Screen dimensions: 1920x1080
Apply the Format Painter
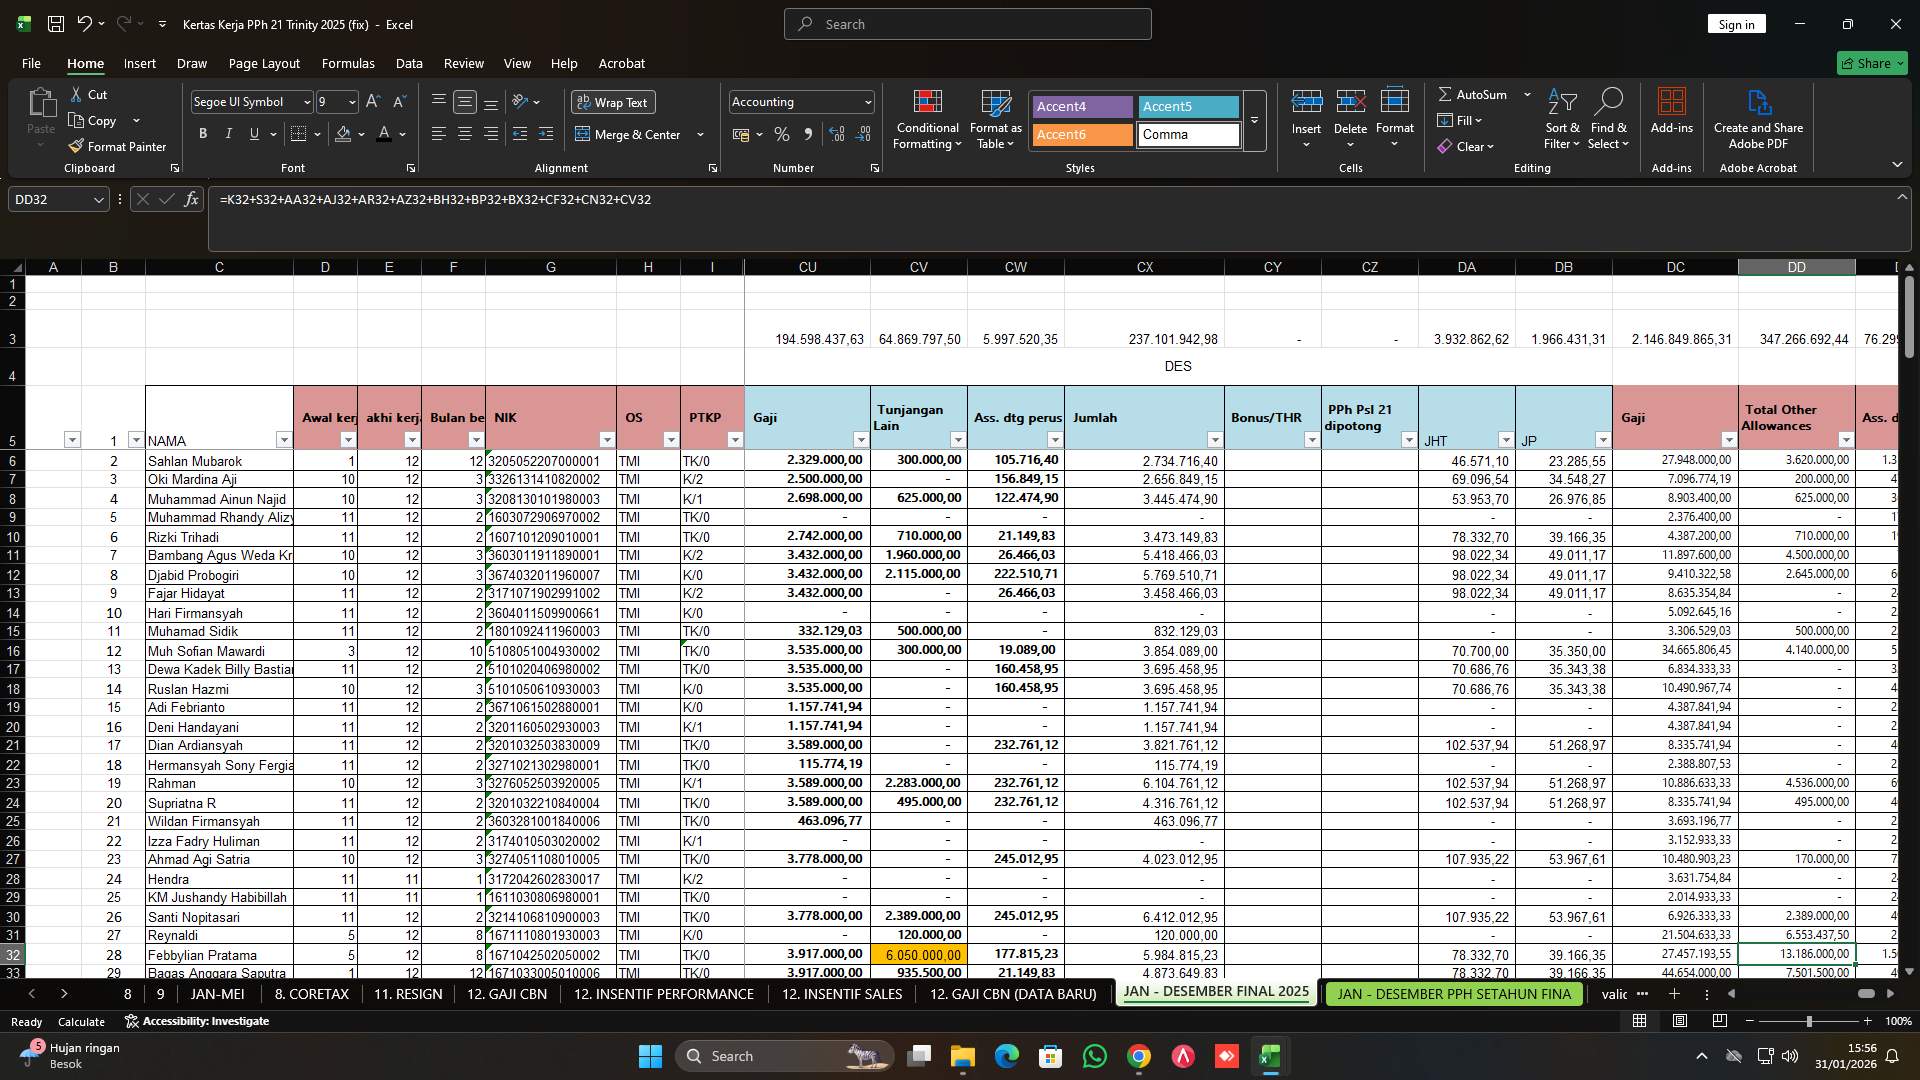[x=117, y=146]
